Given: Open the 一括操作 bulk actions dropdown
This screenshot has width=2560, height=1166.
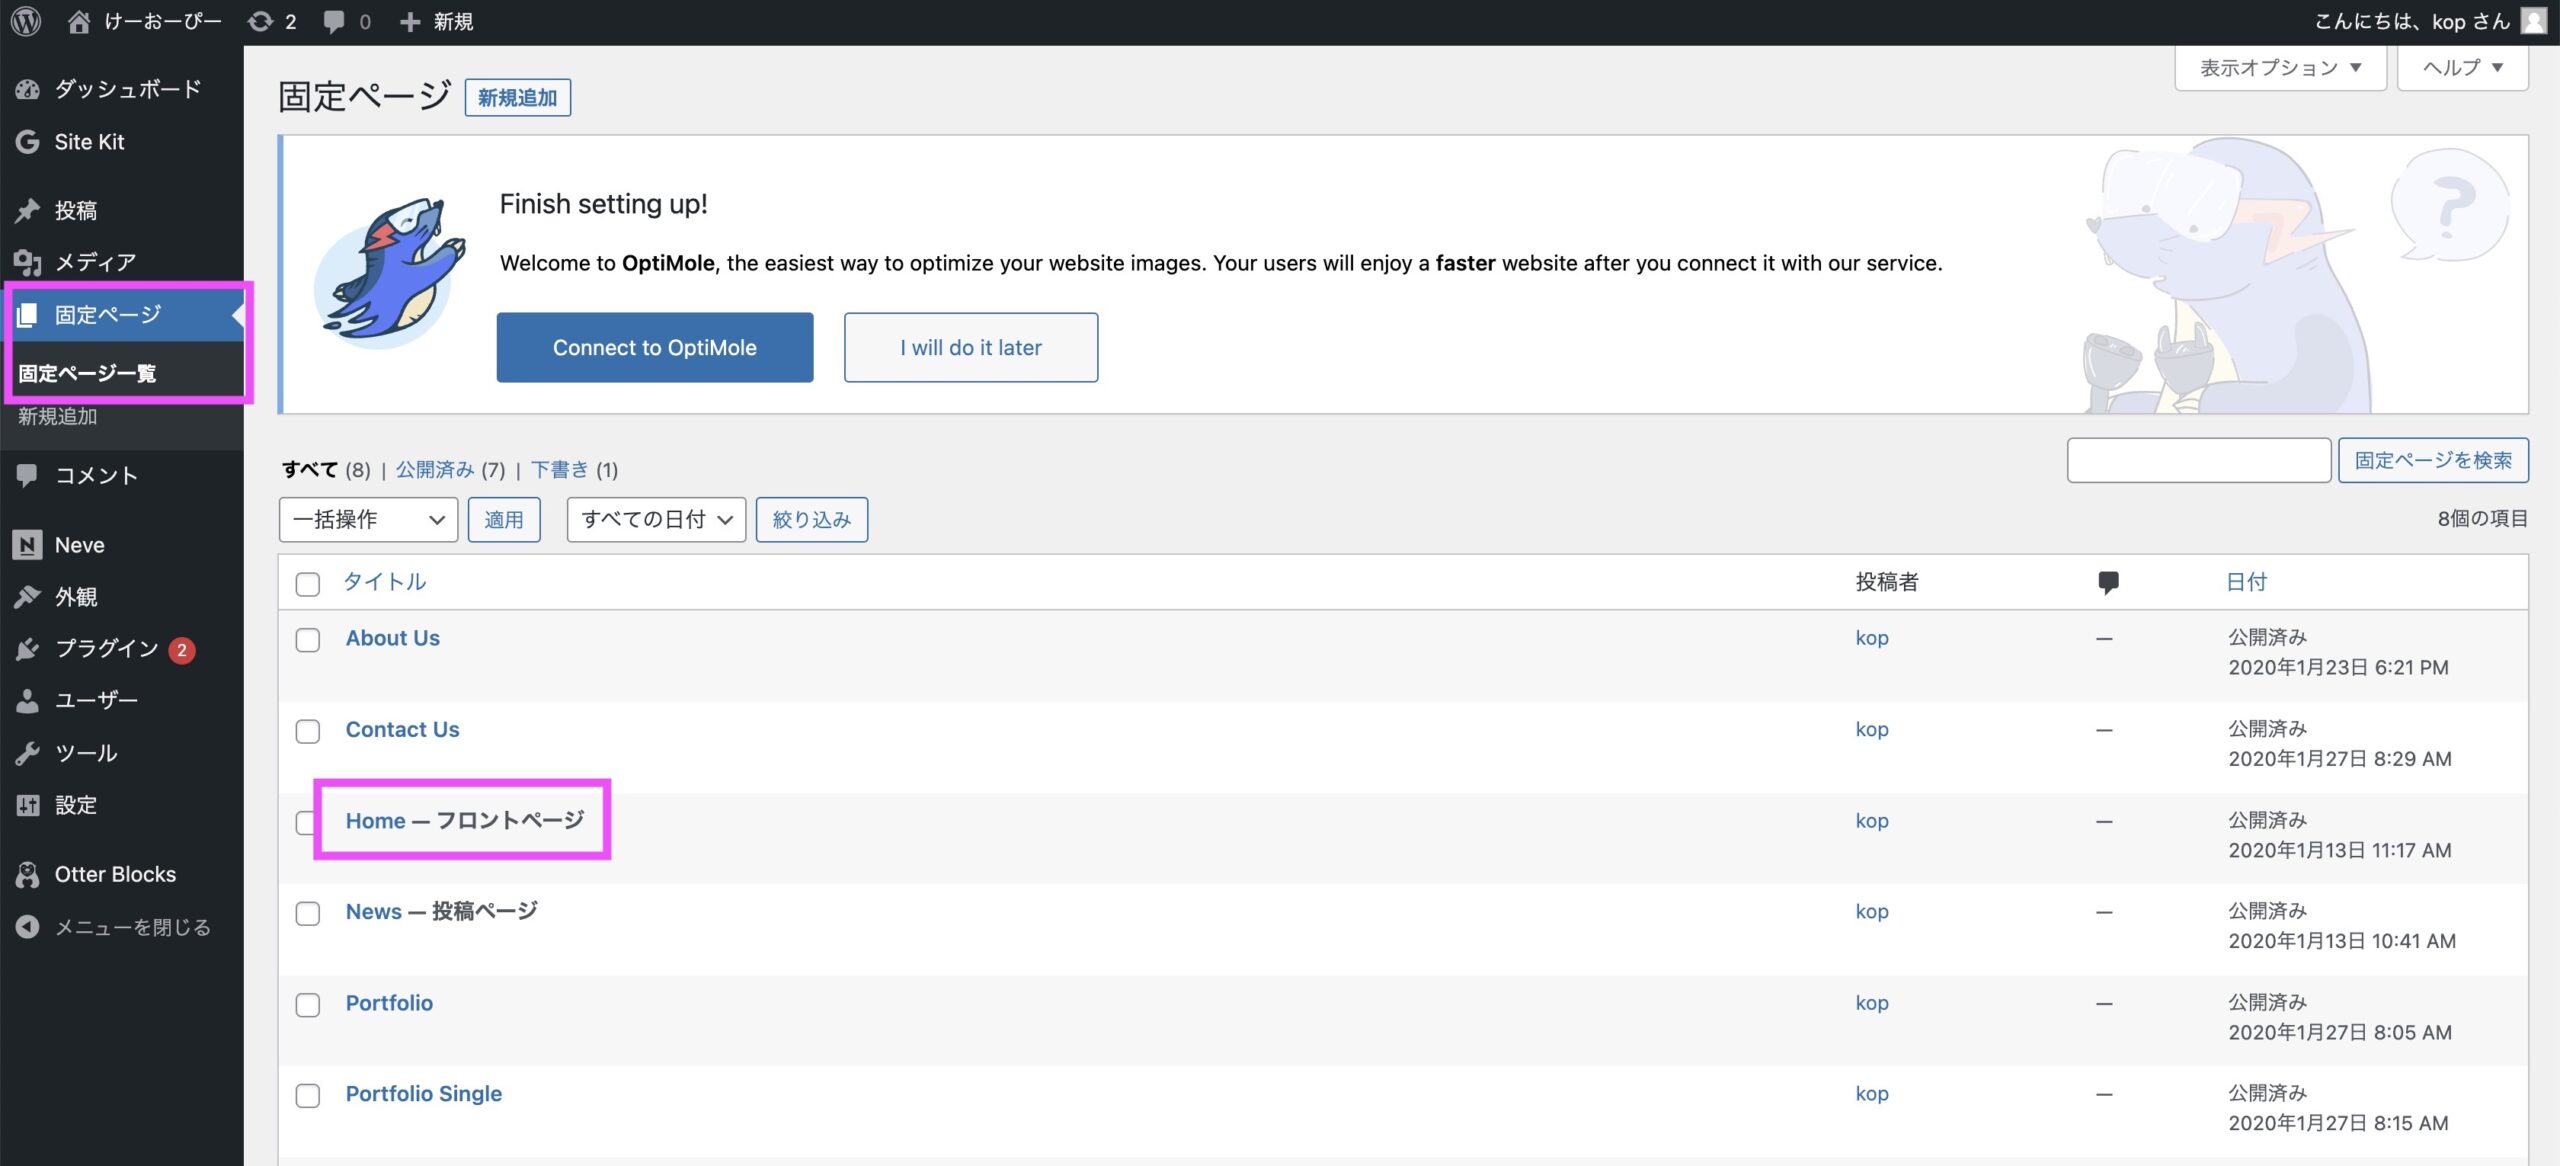Looking at the screenshot, I should click(368, 520).
